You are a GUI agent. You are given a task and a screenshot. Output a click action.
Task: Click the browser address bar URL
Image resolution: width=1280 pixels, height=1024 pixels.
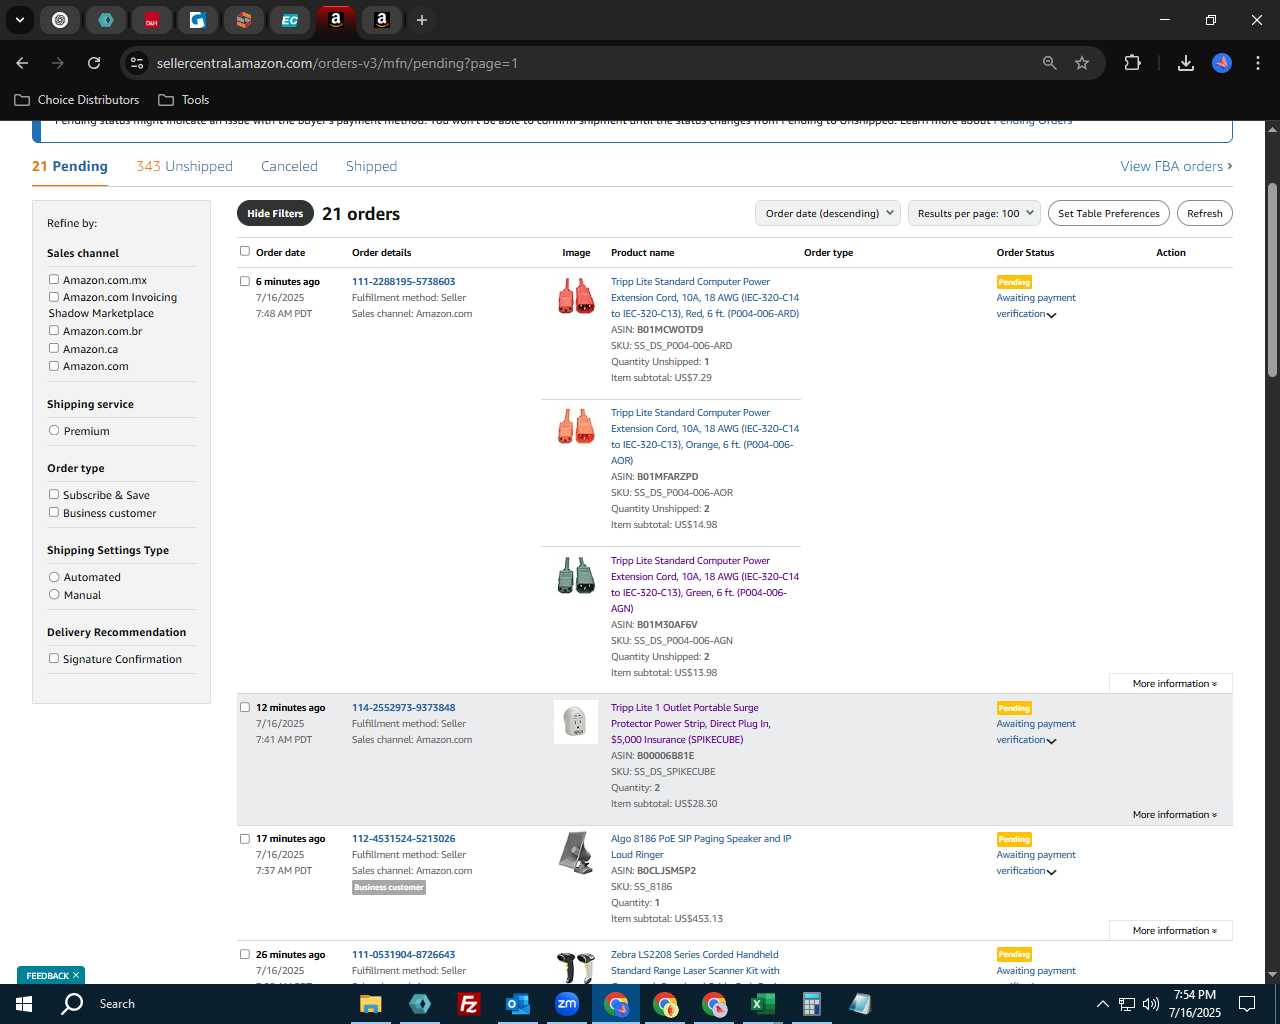coord(337,63)
